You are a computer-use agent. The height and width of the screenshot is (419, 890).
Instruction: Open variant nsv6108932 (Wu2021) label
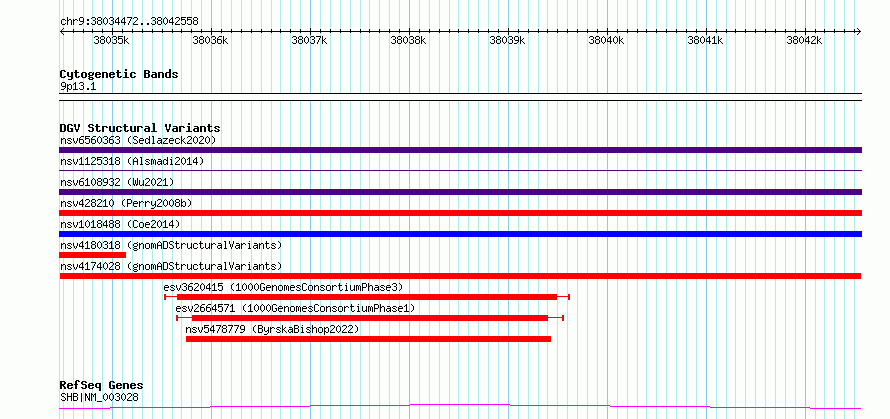117,182
